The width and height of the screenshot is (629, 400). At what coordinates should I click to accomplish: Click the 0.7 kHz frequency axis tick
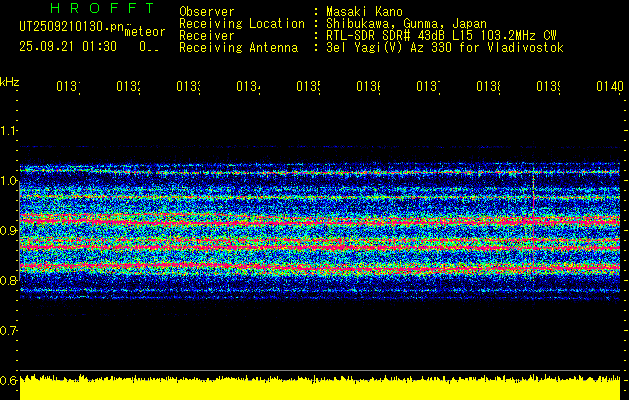(9, 330)
